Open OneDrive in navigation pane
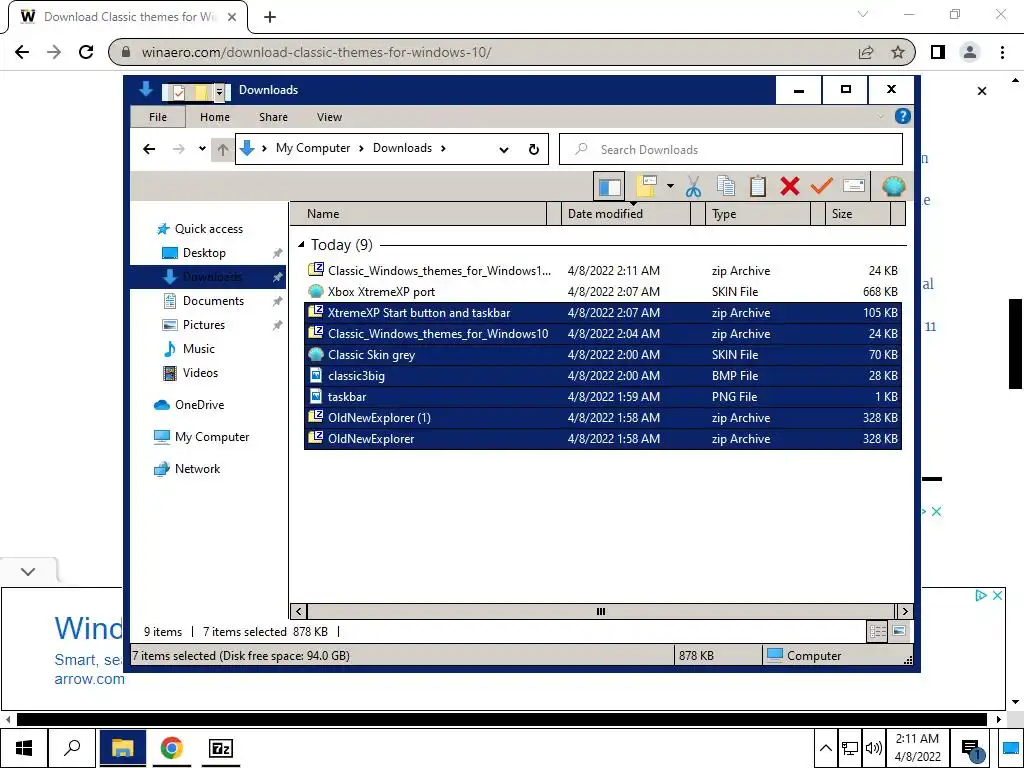The image size is (1024, 768). click(199, 405)
